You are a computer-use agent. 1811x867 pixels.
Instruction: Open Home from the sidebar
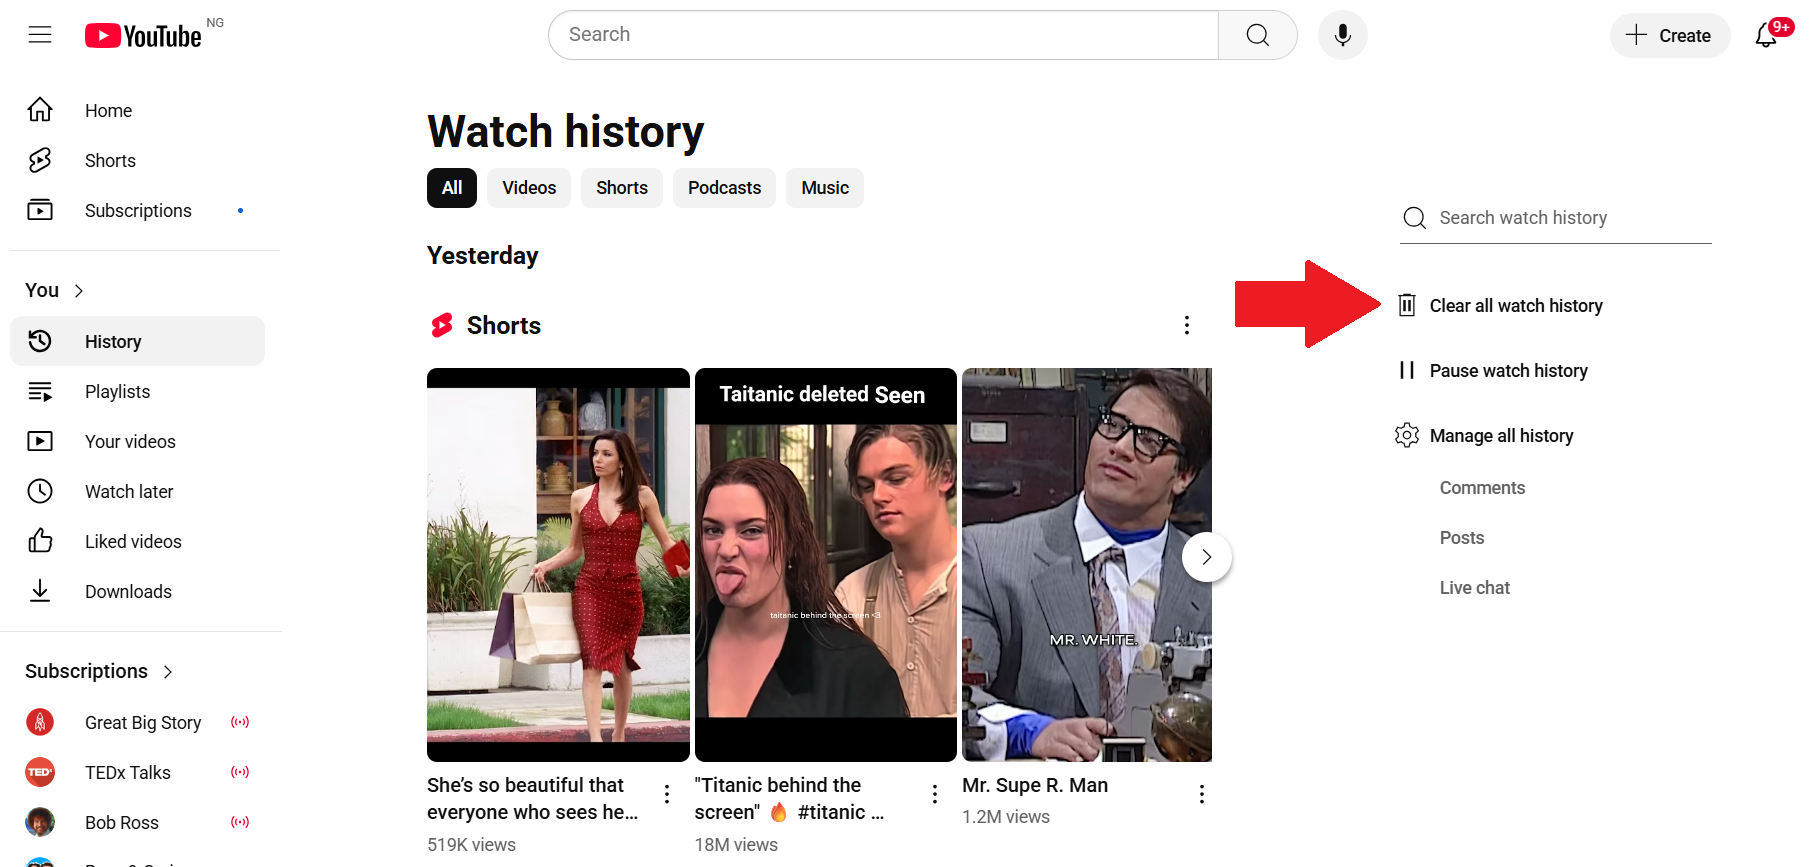coord(137,110)
